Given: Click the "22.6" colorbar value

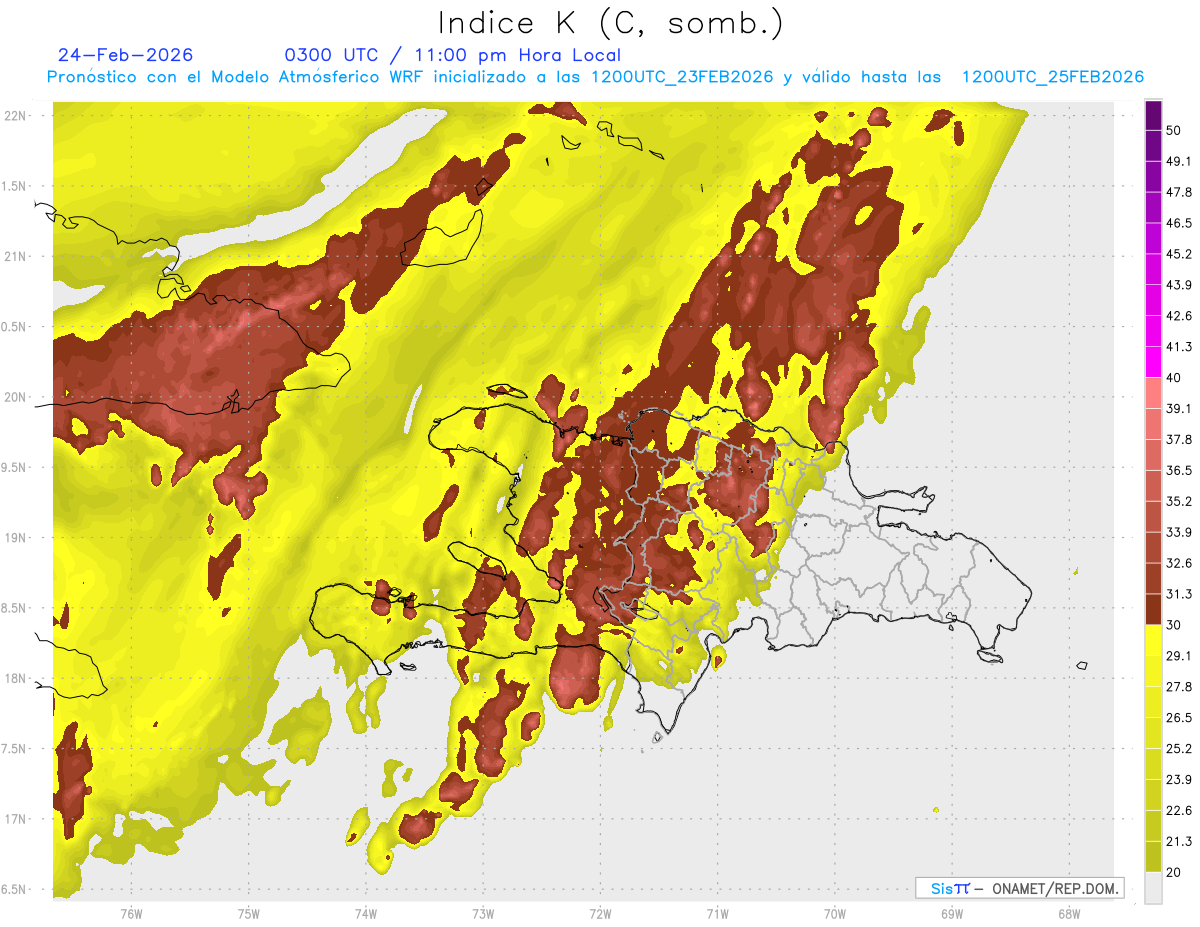Looking at the screenshot, I should tap(1179, 810).
